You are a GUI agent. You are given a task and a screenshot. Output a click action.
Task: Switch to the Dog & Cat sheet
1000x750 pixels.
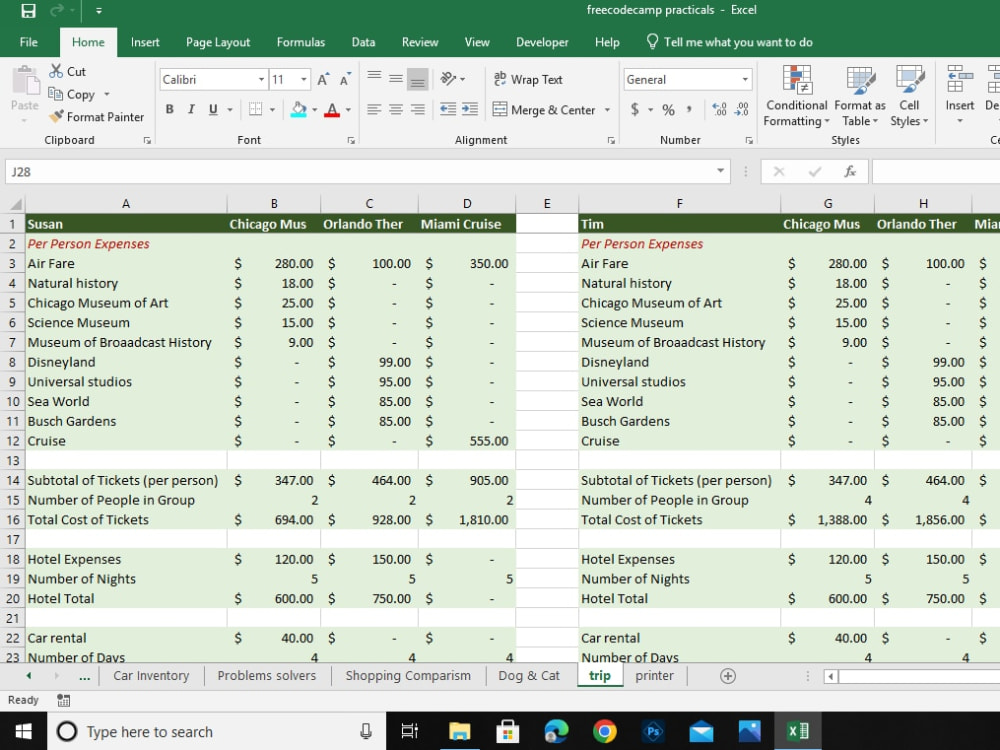click(529, 676)
